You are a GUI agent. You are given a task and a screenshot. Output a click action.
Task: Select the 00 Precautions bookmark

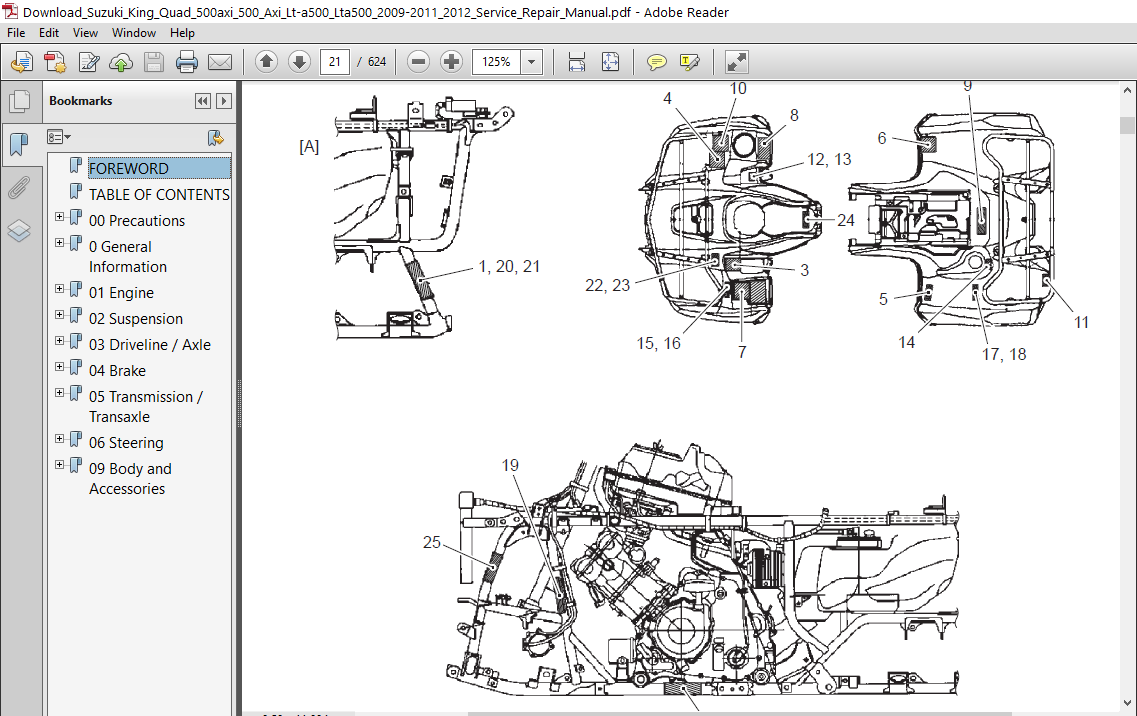[136, 221]
